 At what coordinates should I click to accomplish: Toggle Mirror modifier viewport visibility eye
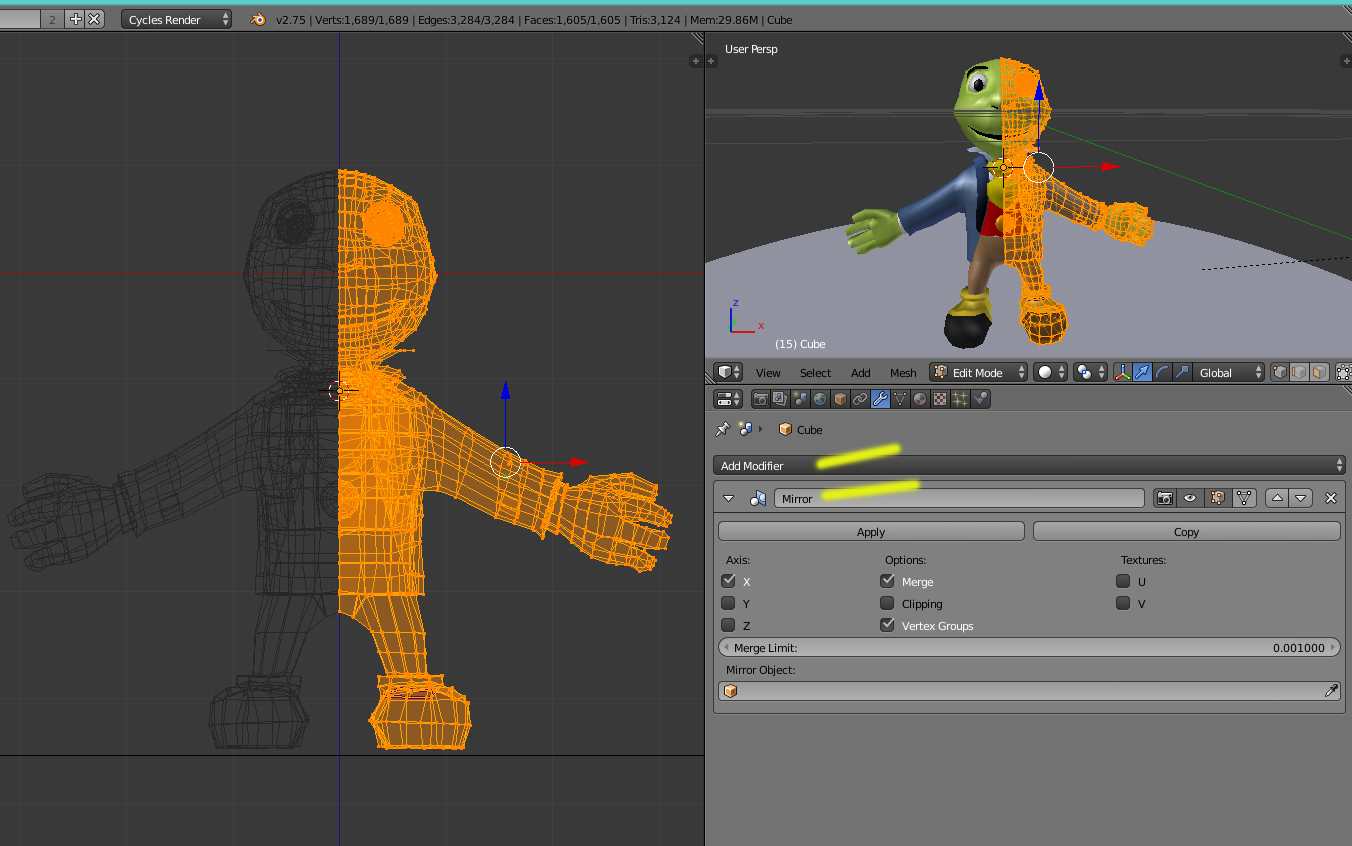1190,498
